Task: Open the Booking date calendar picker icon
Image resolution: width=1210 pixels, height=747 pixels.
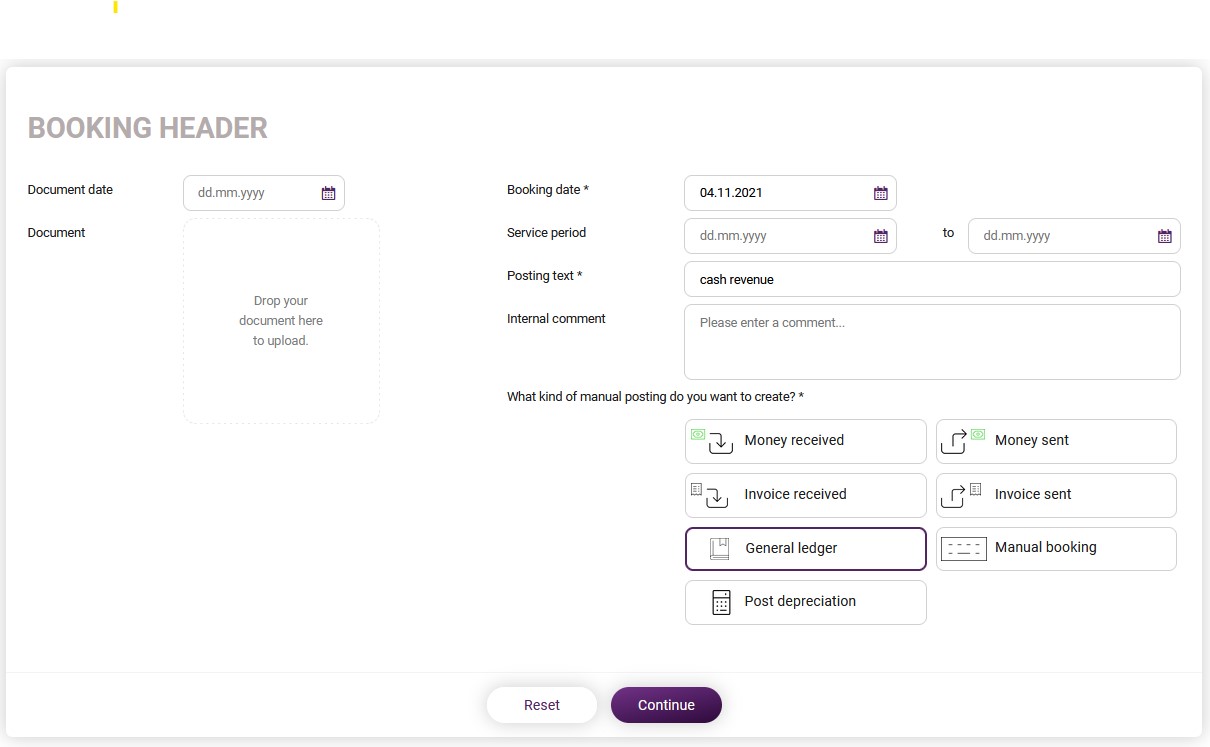Action: point(880,193)
